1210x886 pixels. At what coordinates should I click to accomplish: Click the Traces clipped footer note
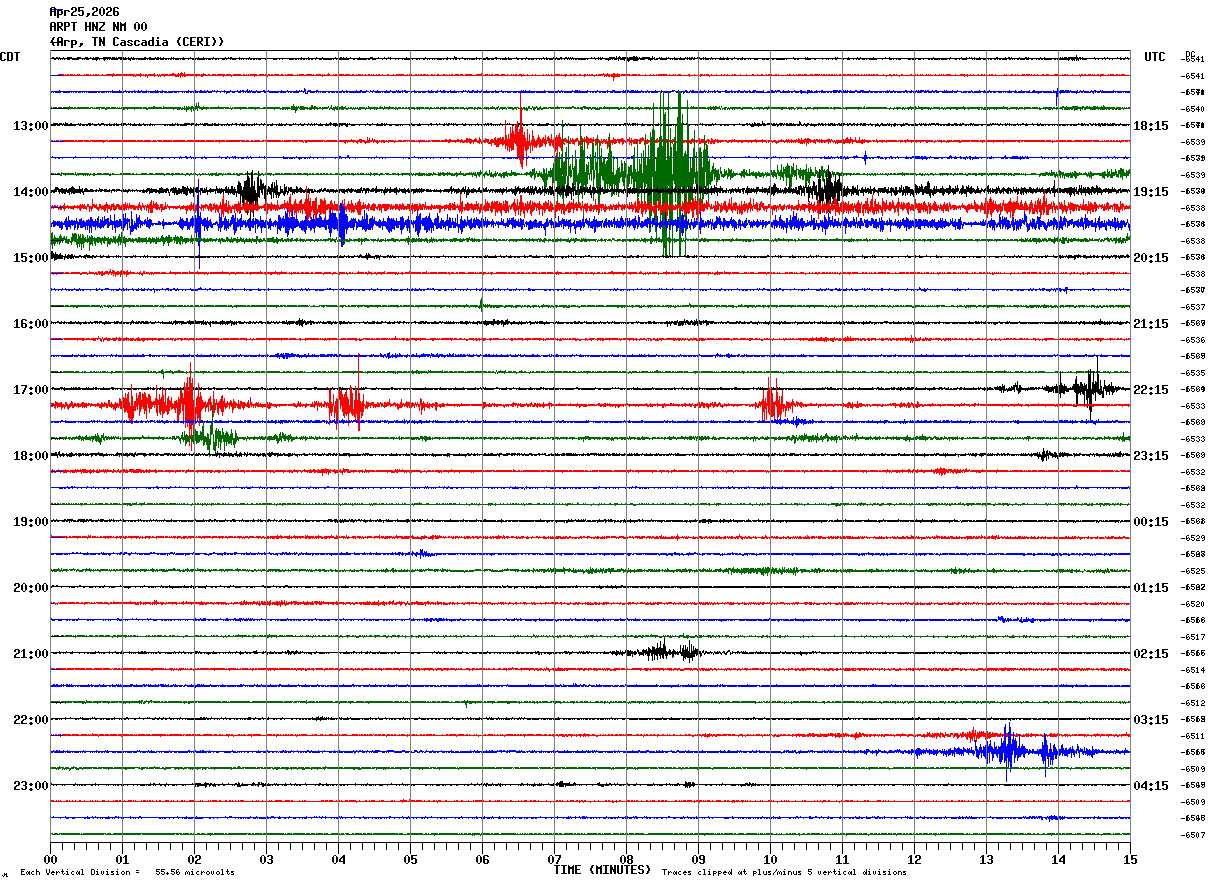pyautogui.click(x=784, y=873)
